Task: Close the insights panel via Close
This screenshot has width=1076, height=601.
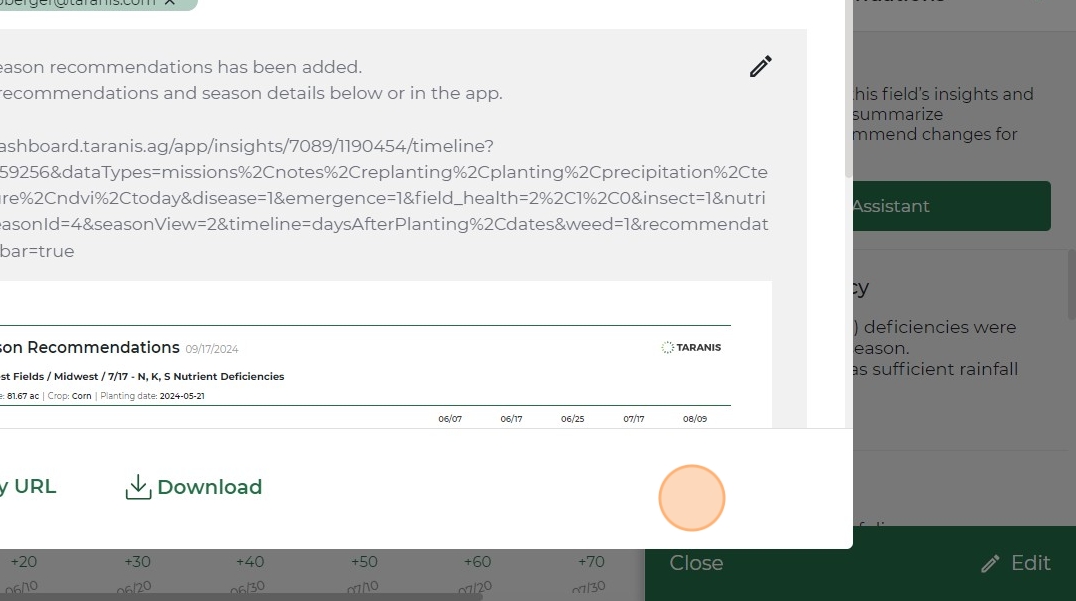Action: [696, 563]
